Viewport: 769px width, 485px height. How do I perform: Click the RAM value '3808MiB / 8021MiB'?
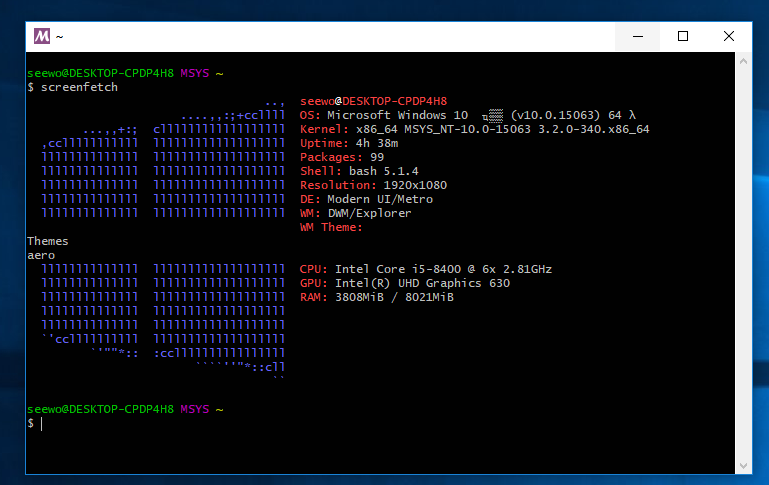pyautogui.click(x=394, y=297)
